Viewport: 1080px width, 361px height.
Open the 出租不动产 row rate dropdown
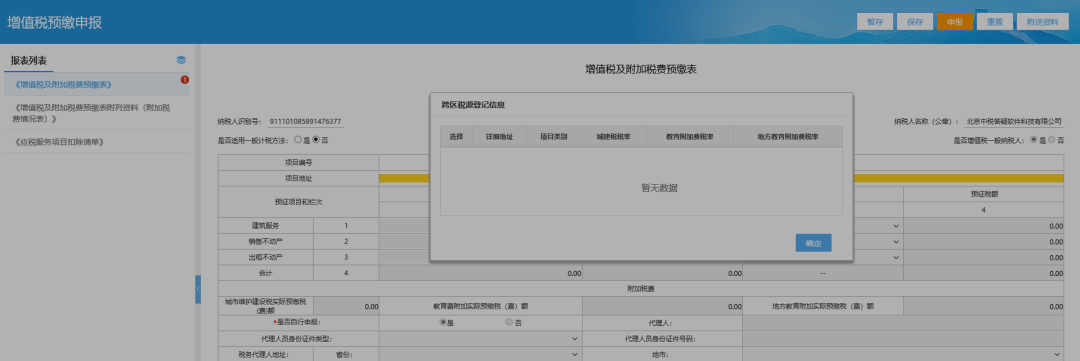tap(896, 258)
